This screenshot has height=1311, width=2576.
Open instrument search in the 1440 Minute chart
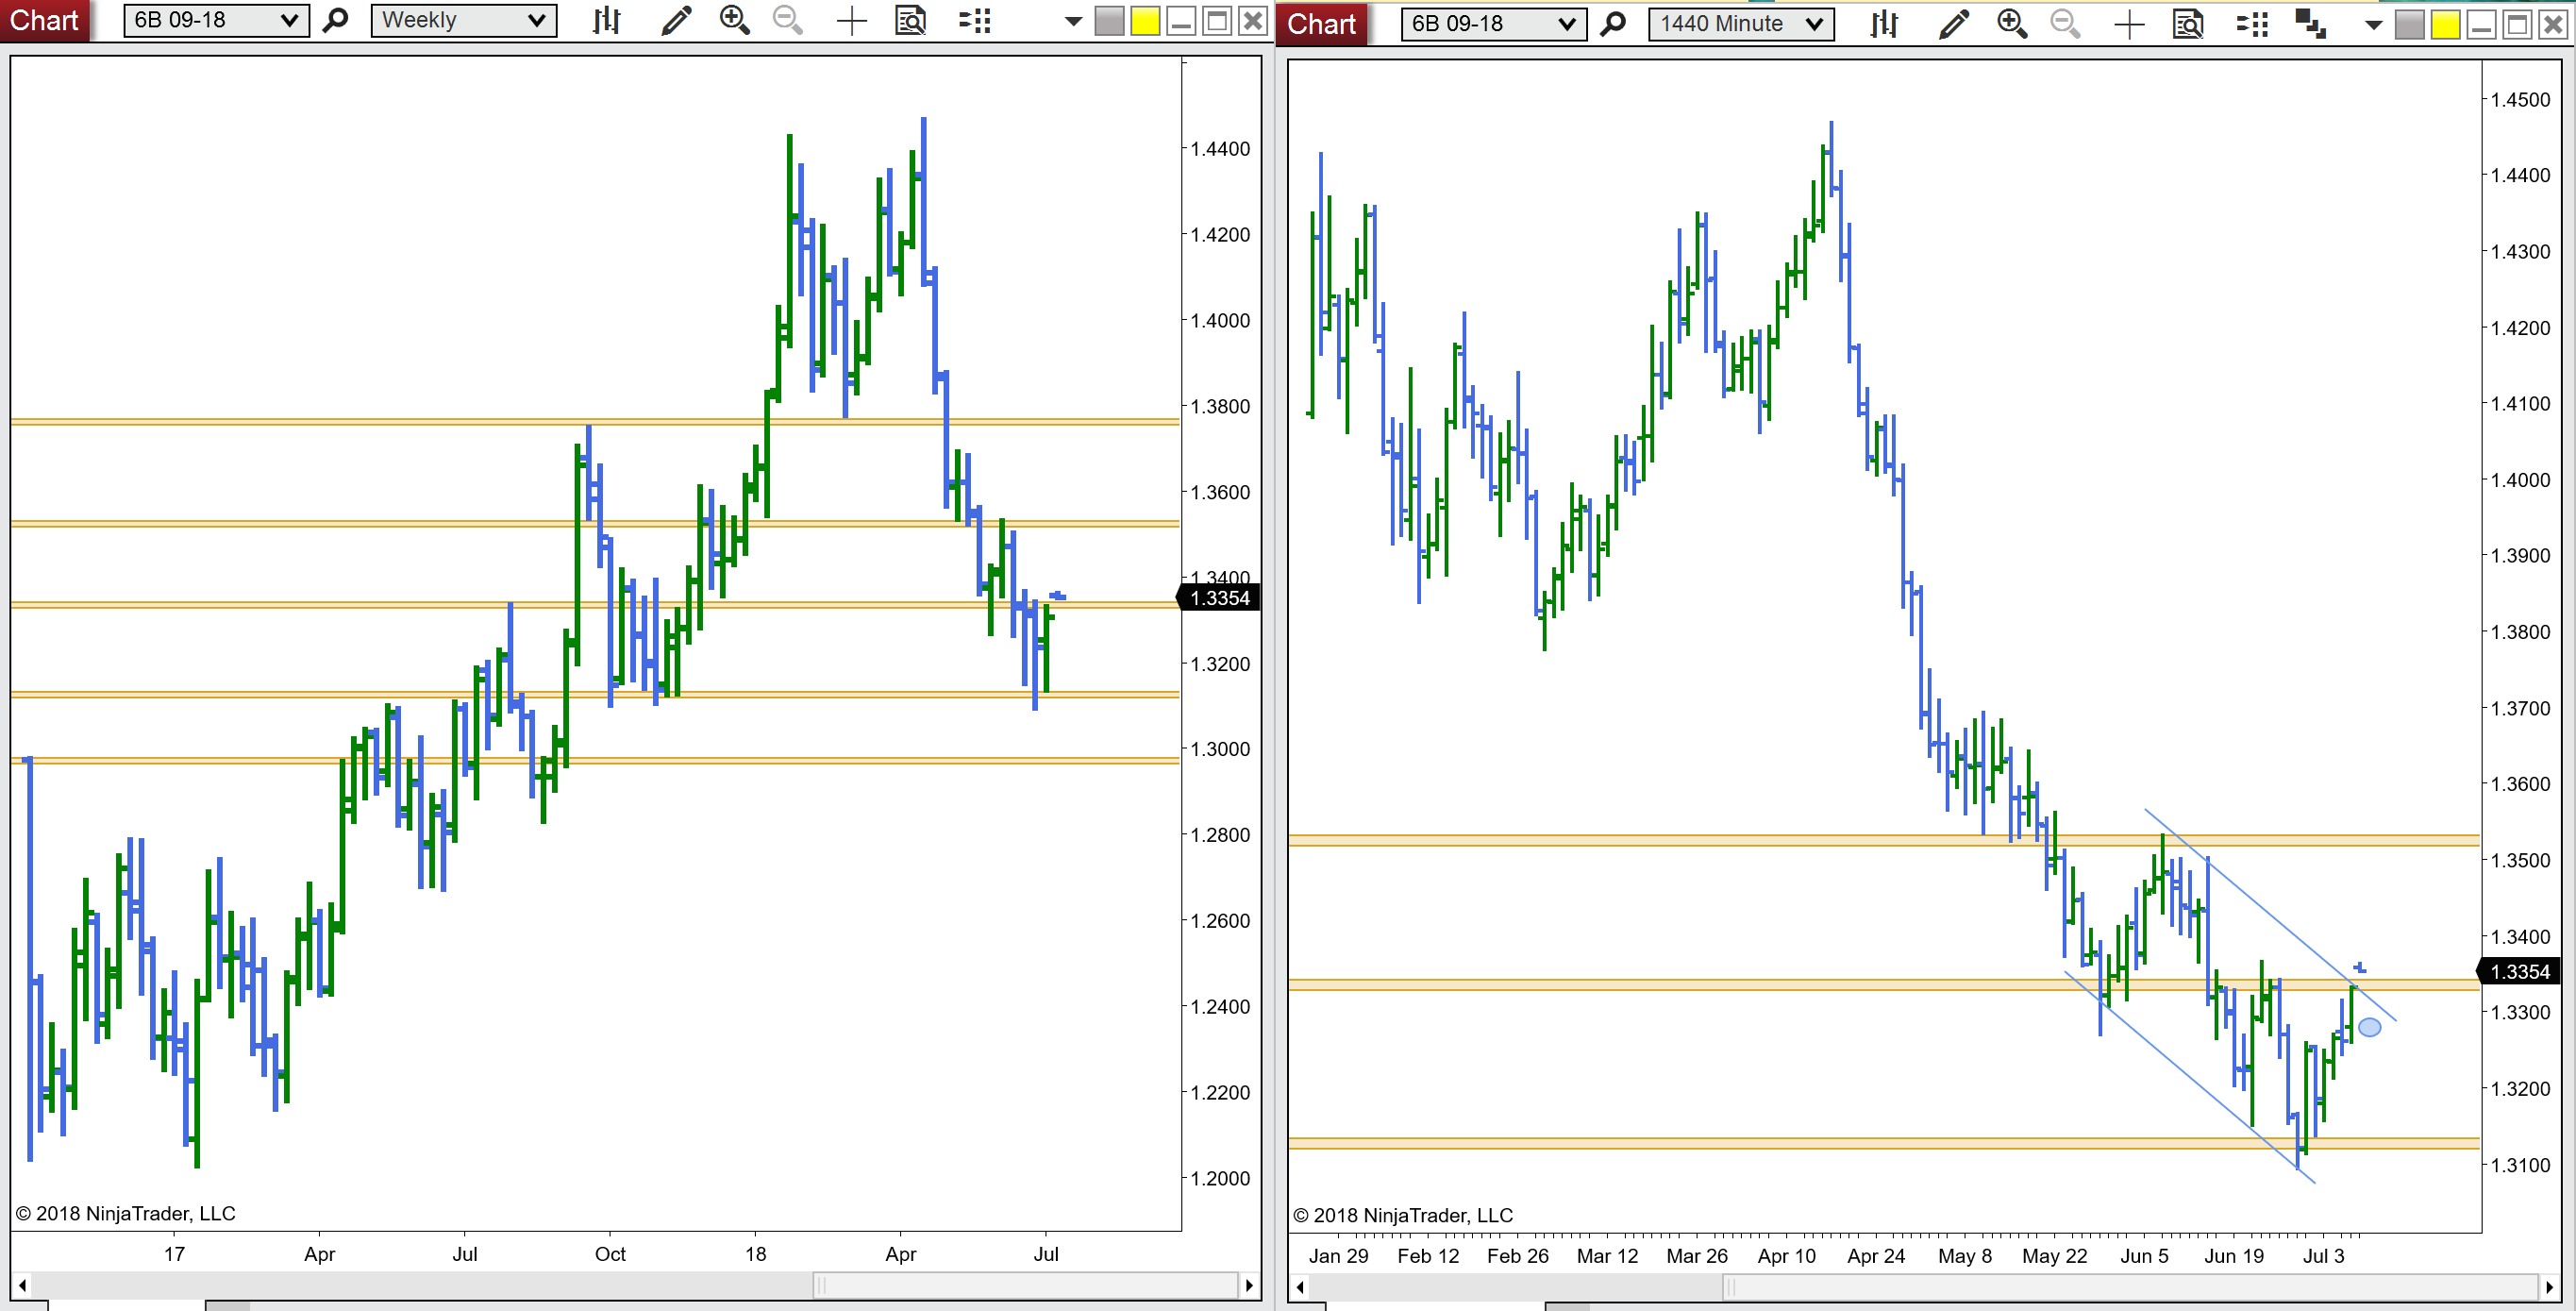1613,24
